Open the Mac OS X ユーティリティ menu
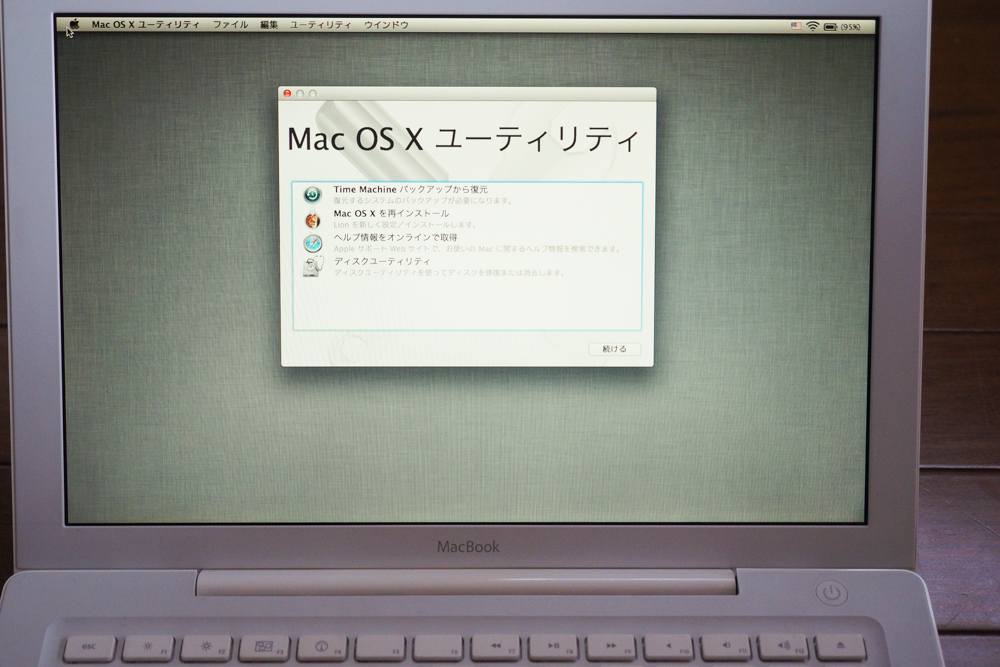This screenshot has width=1000, height=667. tap(145, 25)
